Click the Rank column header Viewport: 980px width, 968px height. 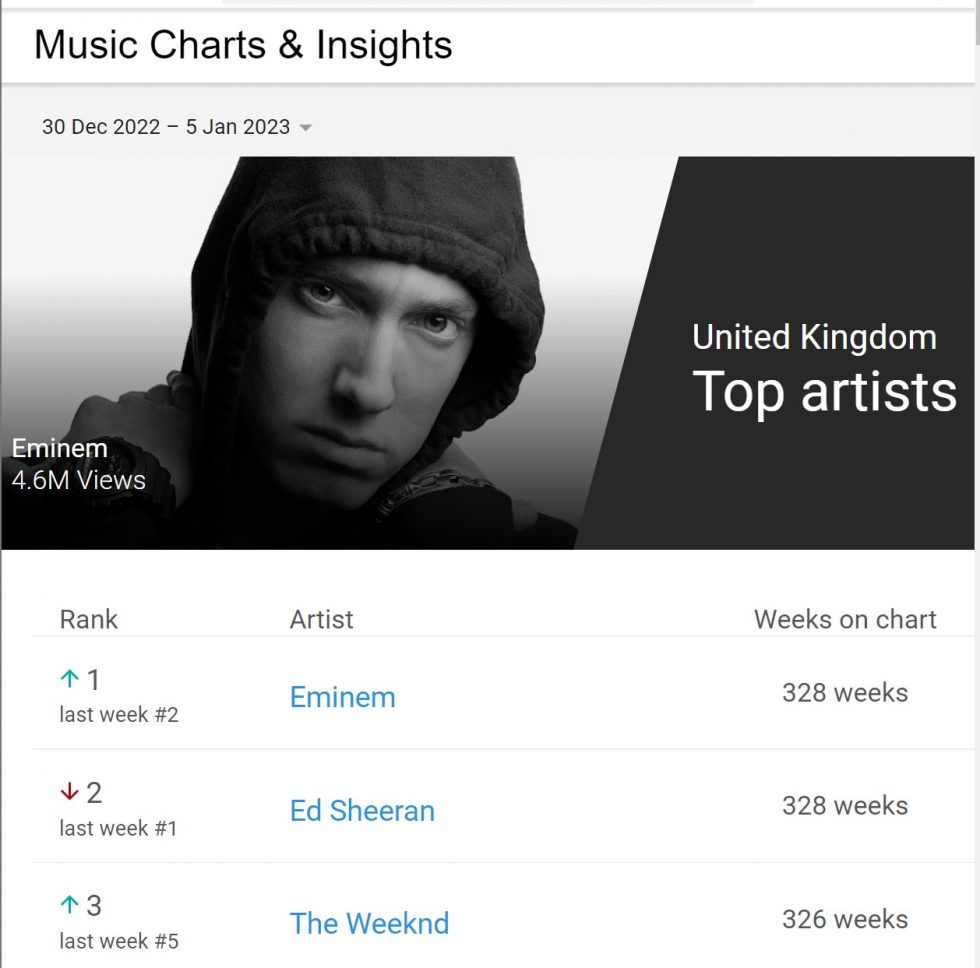tap(88, 619)
